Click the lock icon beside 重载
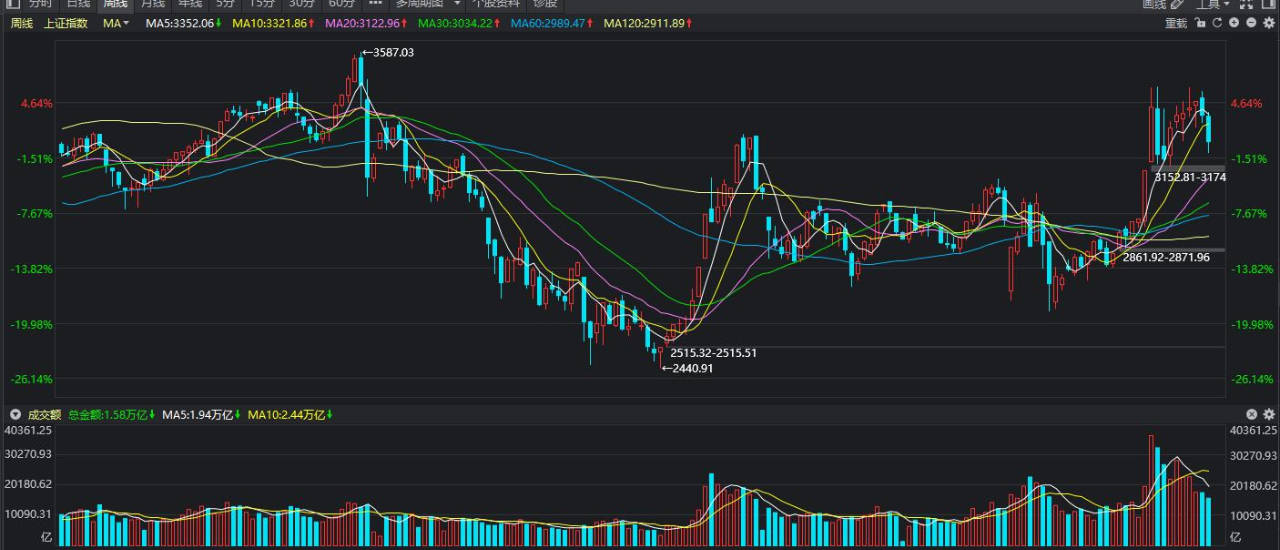Image resolution: width=1280 pixels, height=550 pixels. [1199, 23]
